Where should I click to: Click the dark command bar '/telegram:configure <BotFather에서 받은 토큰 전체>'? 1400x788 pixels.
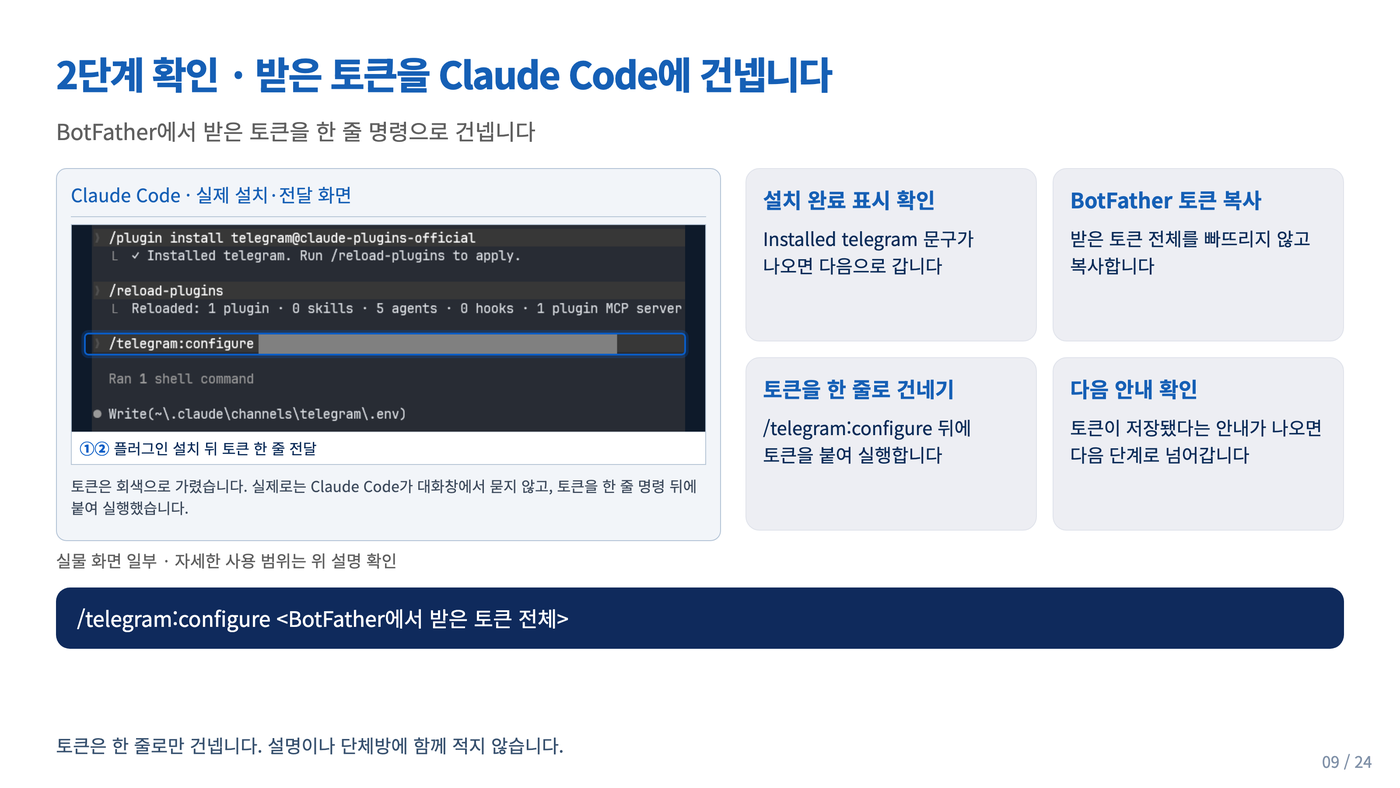(x=699, y=618)
